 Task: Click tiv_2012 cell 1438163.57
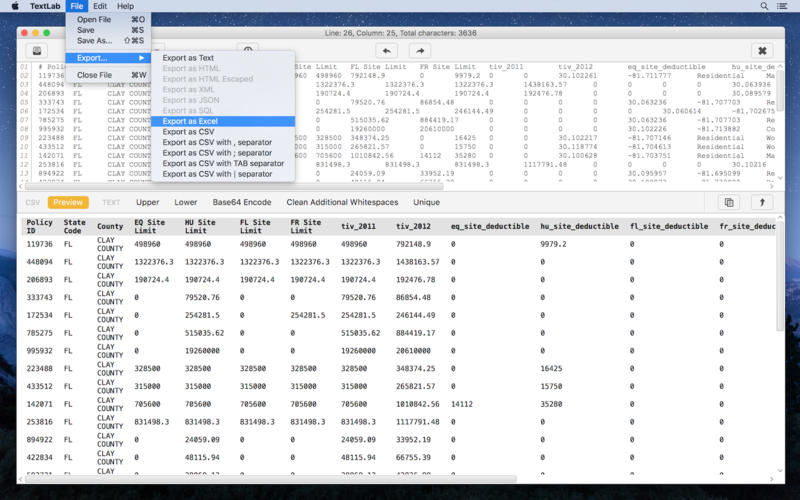pyautogui.click(x=417, y=262)
